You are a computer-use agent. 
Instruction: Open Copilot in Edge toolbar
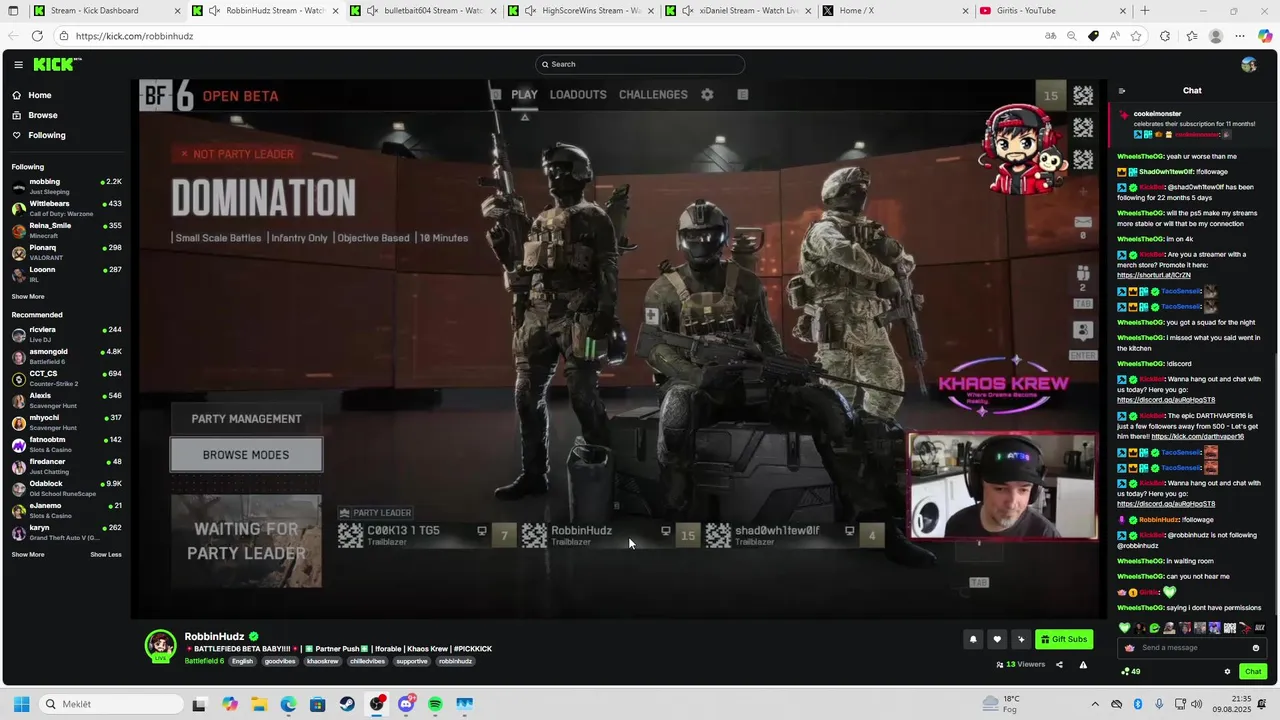(x=1265, y=36)
